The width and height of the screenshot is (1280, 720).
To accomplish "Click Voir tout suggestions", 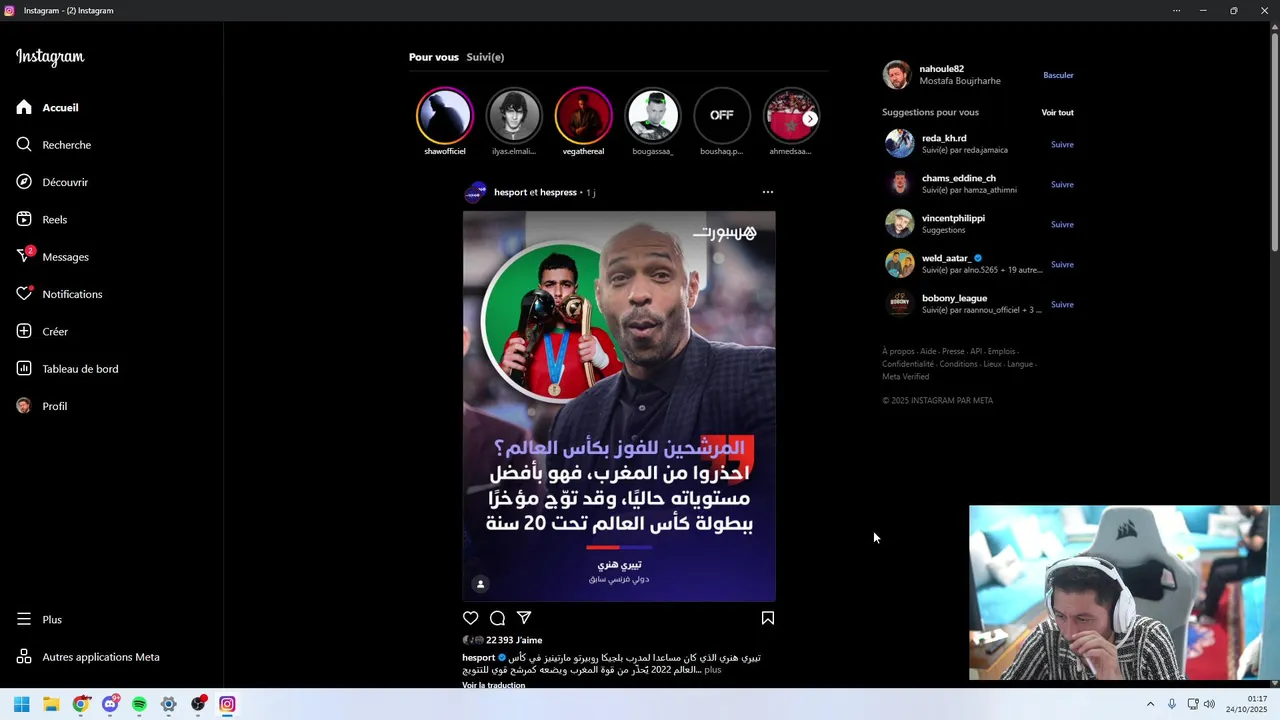I will pos(1057,112).
